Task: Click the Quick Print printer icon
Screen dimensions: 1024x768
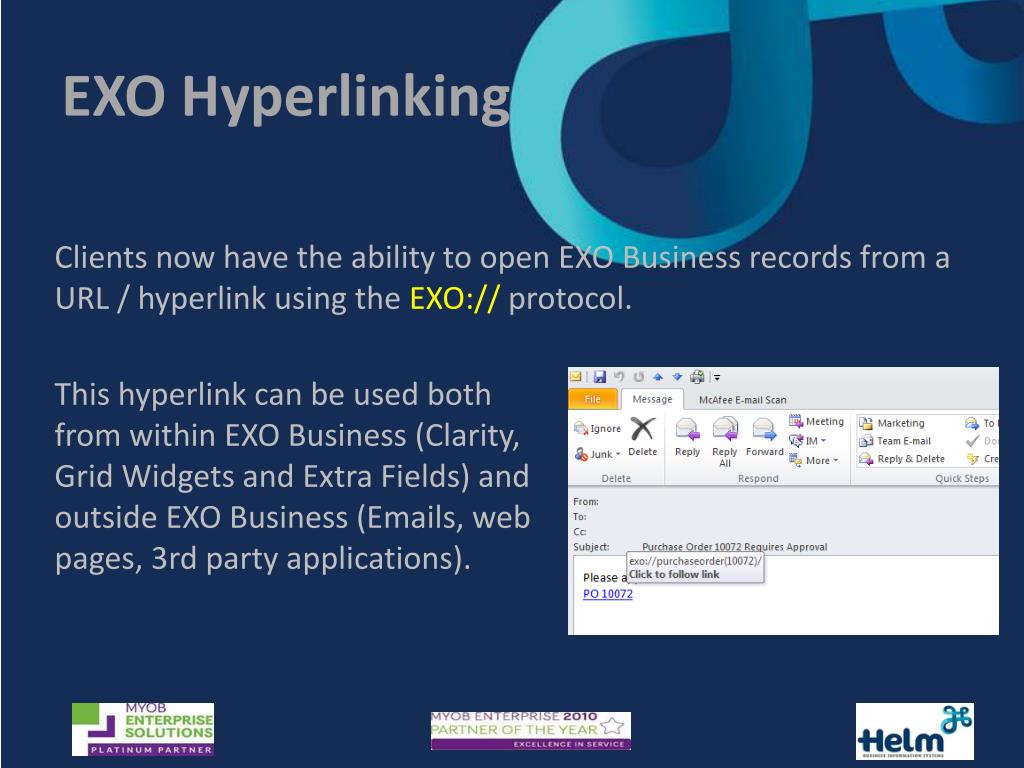Action: [x=697, y=377]
